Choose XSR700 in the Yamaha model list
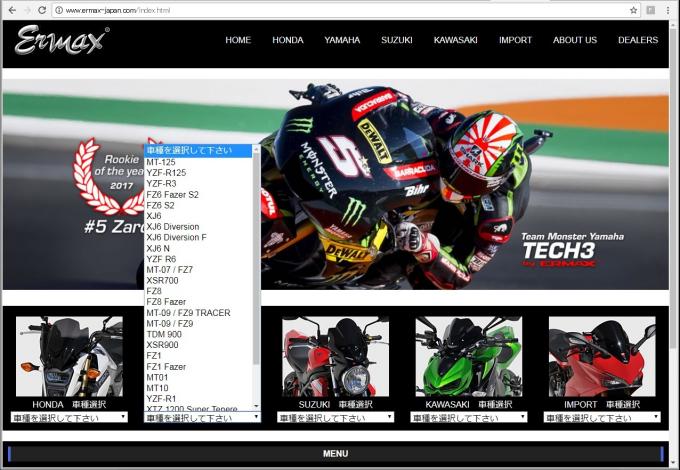The image size is (680, 470). click(163, 281)
